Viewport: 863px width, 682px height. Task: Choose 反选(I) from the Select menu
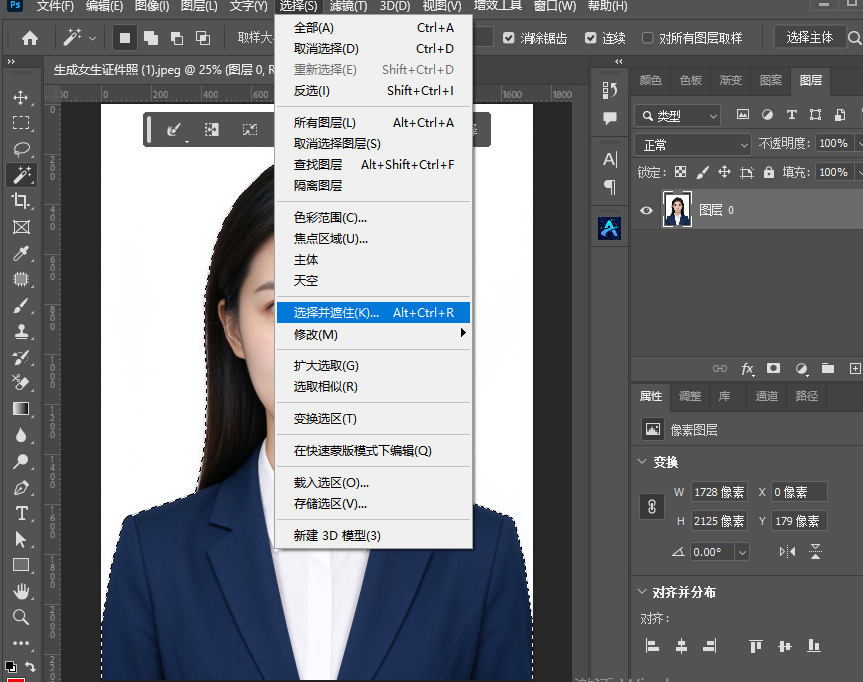pos(373,91)
